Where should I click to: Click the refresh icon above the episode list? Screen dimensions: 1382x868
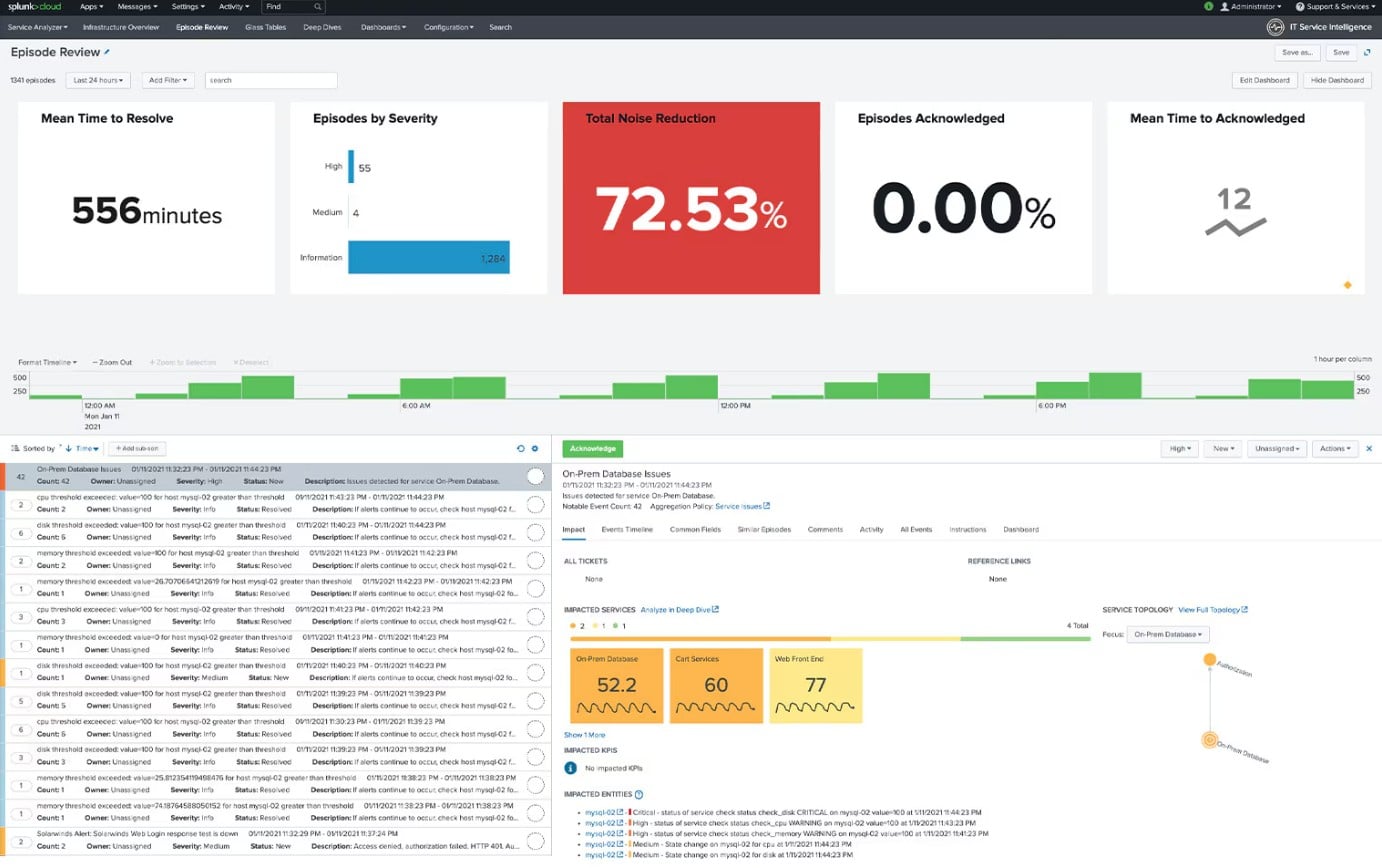520,448
